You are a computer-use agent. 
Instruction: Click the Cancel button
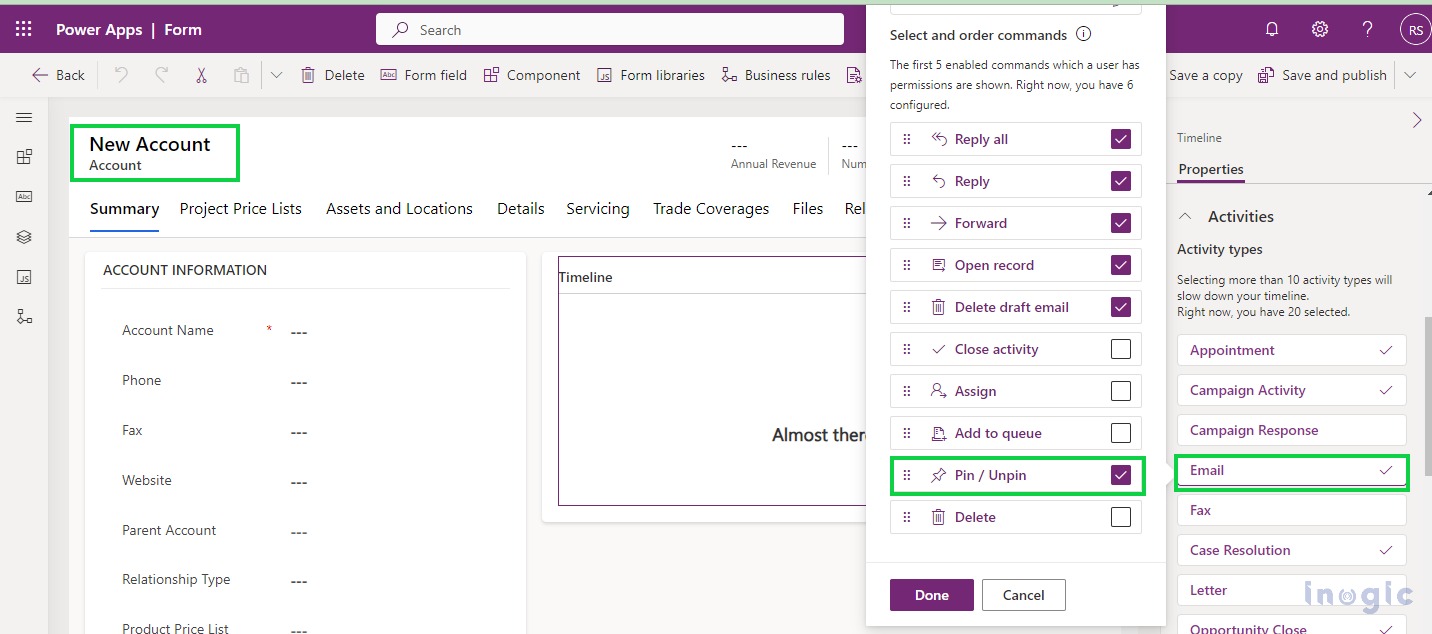pos(1024,595)
